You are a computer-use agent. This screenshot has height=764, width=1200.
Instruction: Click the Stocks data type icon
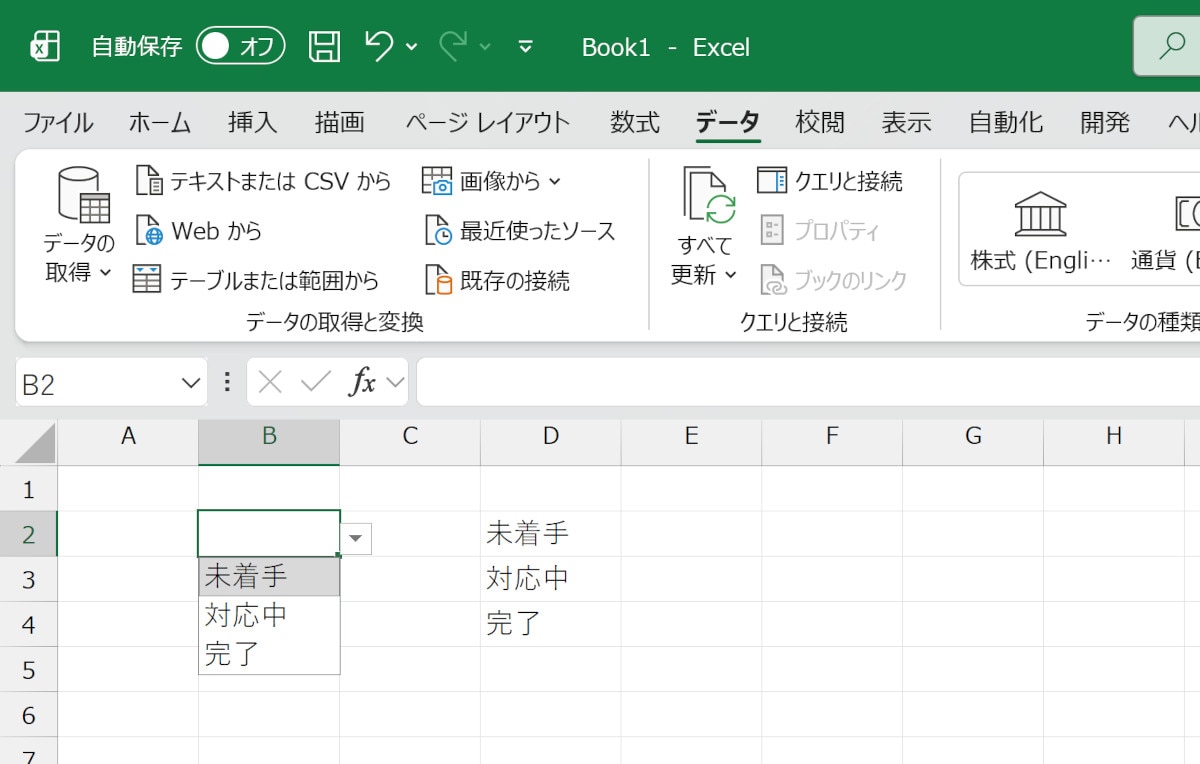1040,213
